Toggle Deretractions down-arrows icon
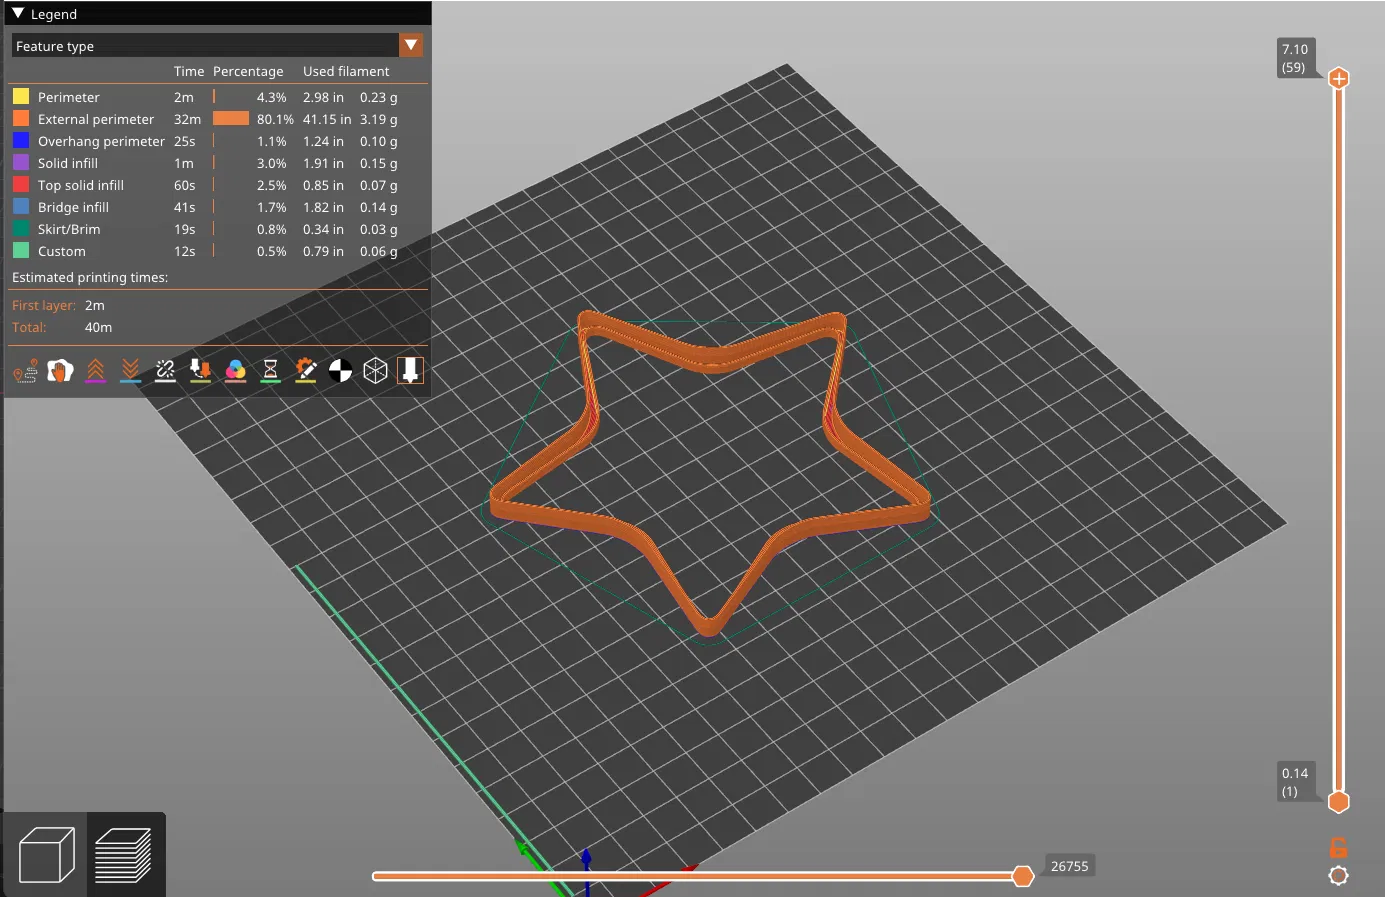The image size is (1385, 897). coord(131,371)
